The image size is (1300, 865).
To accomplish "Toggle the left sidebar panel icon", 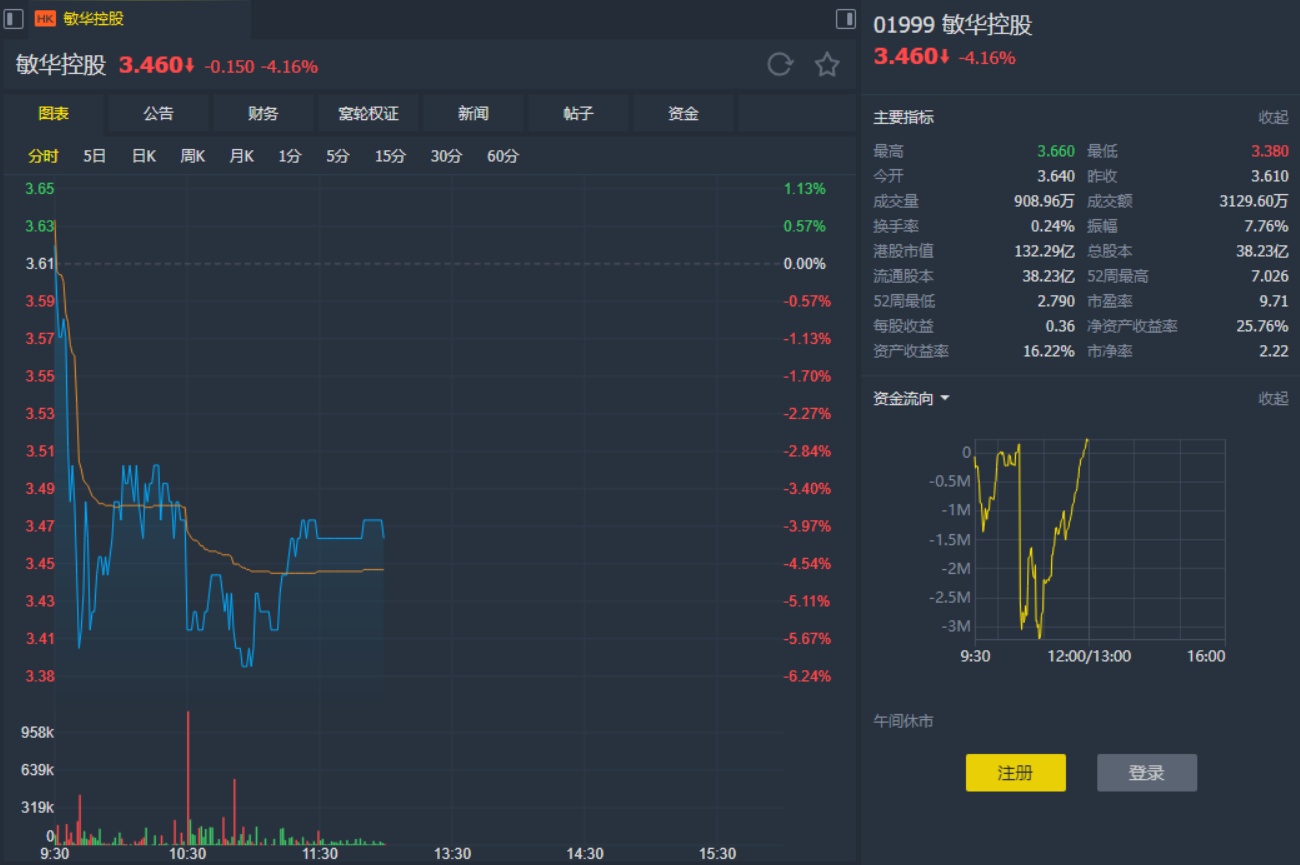I will click(x=14, y=18).
